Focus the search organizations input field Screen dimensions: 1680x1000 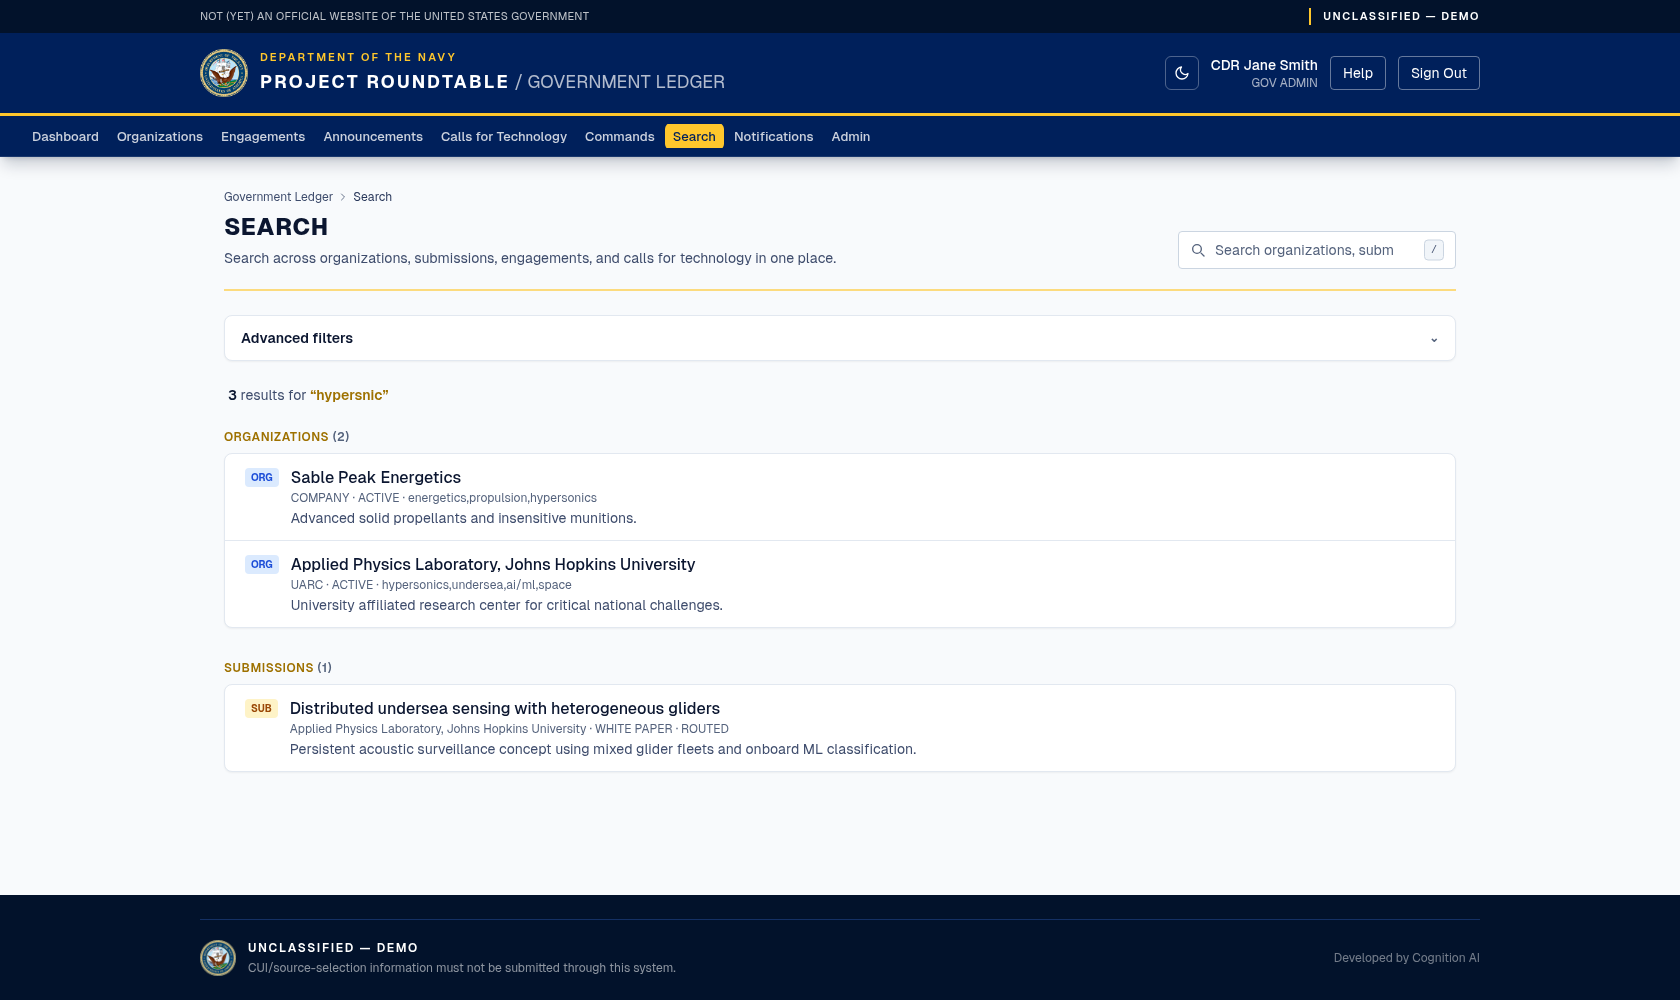1315,250
